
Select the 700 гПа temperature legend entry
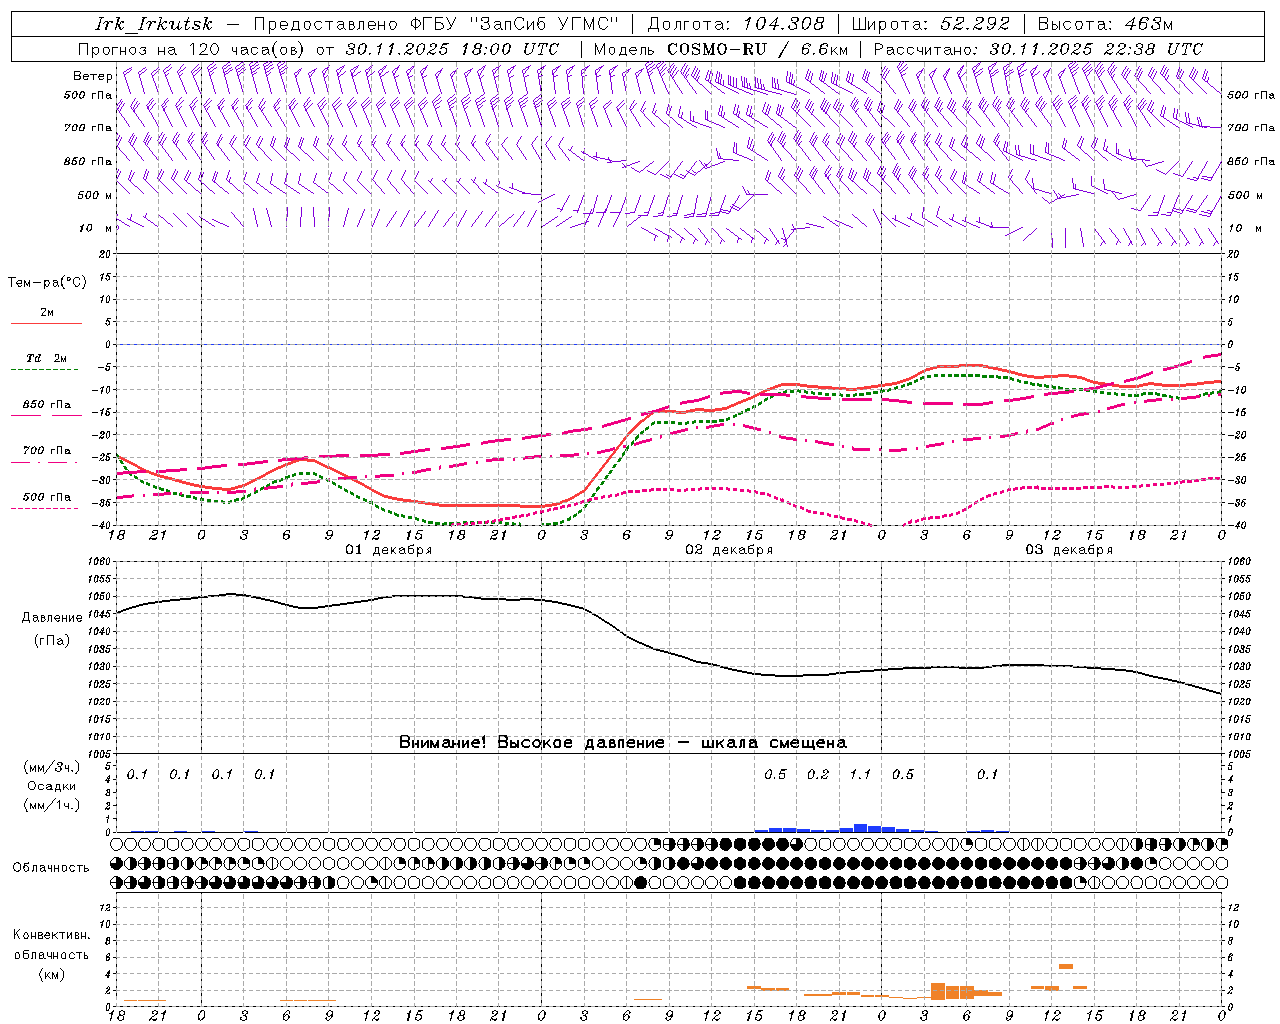[x=46, y=451]
